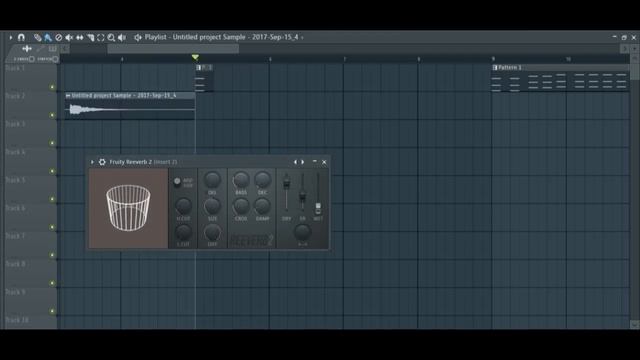
Task: Select the Track 1 header label
Action: coord(15,68)
